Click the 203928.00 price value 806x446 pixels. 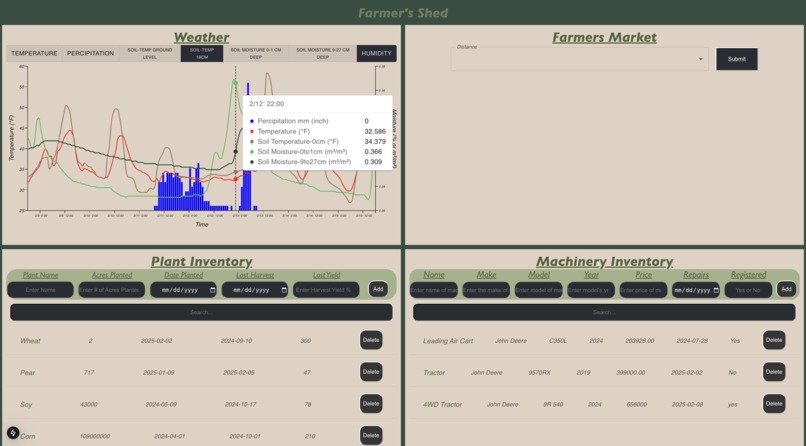pyautogui.click(x=639, y=341)
